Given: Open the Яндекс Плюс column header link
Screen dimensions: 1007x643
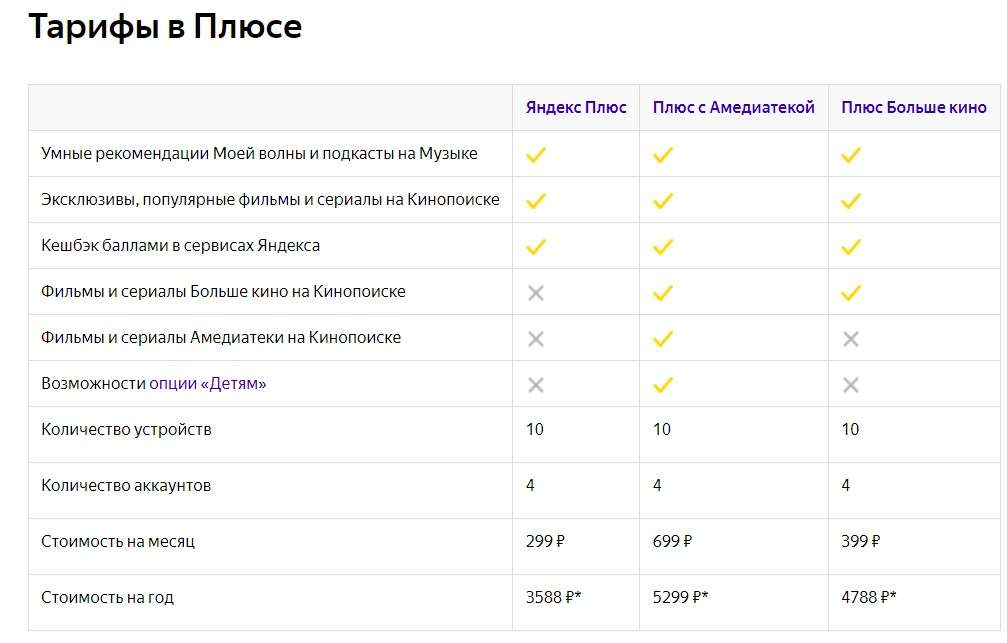Looking at the screenshot, I should pyautogui.click(x=576, y=107).
